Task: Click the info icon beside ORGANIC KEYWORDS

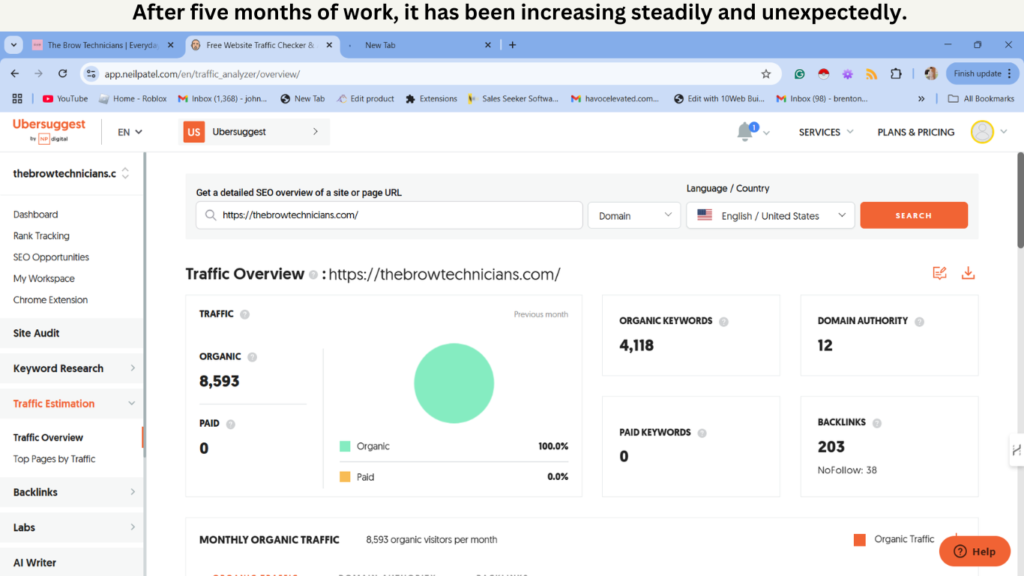Action: (x=724, y=321)
